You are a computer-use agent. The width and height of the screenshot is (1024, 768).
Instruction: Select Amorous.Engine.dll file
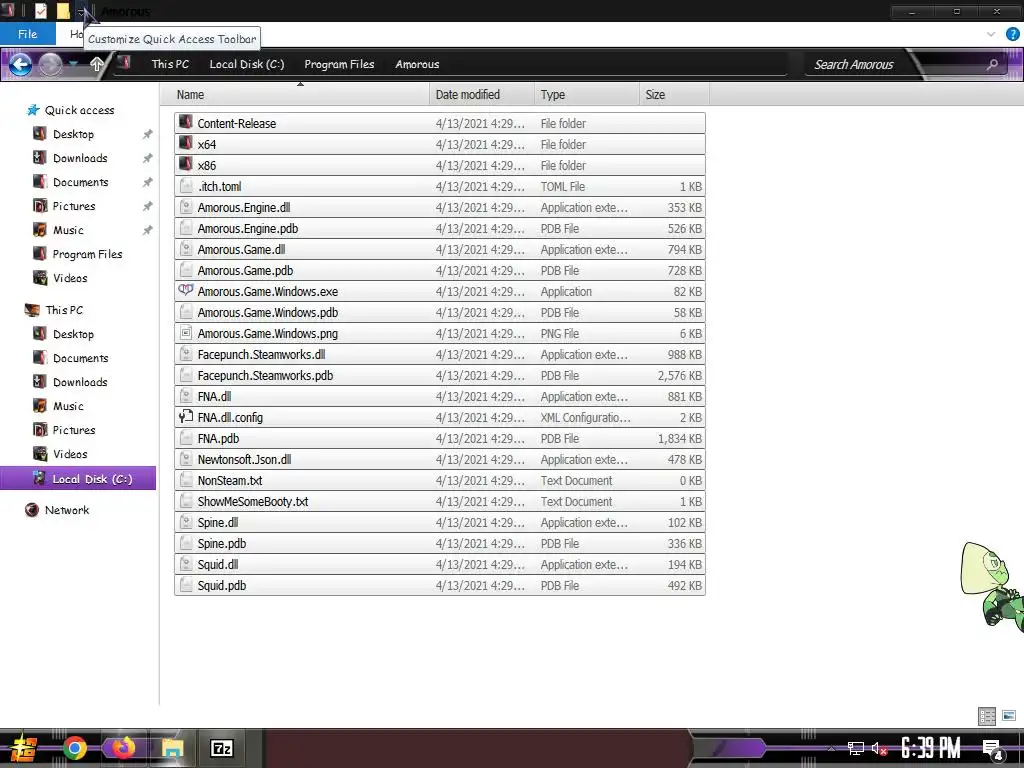click(x=440, y=208)
